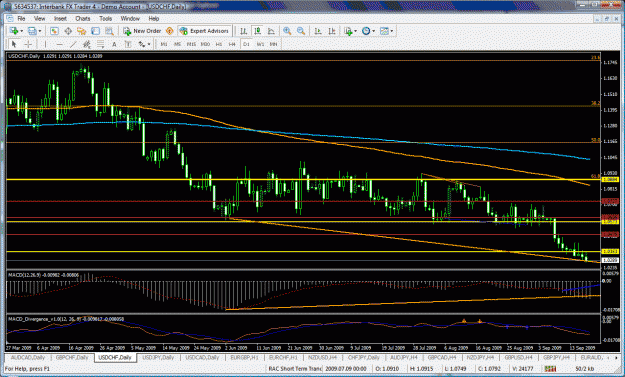Click the Profiles icon in toolbar
The width and height of the screenshot is (625, 377).
32,31
